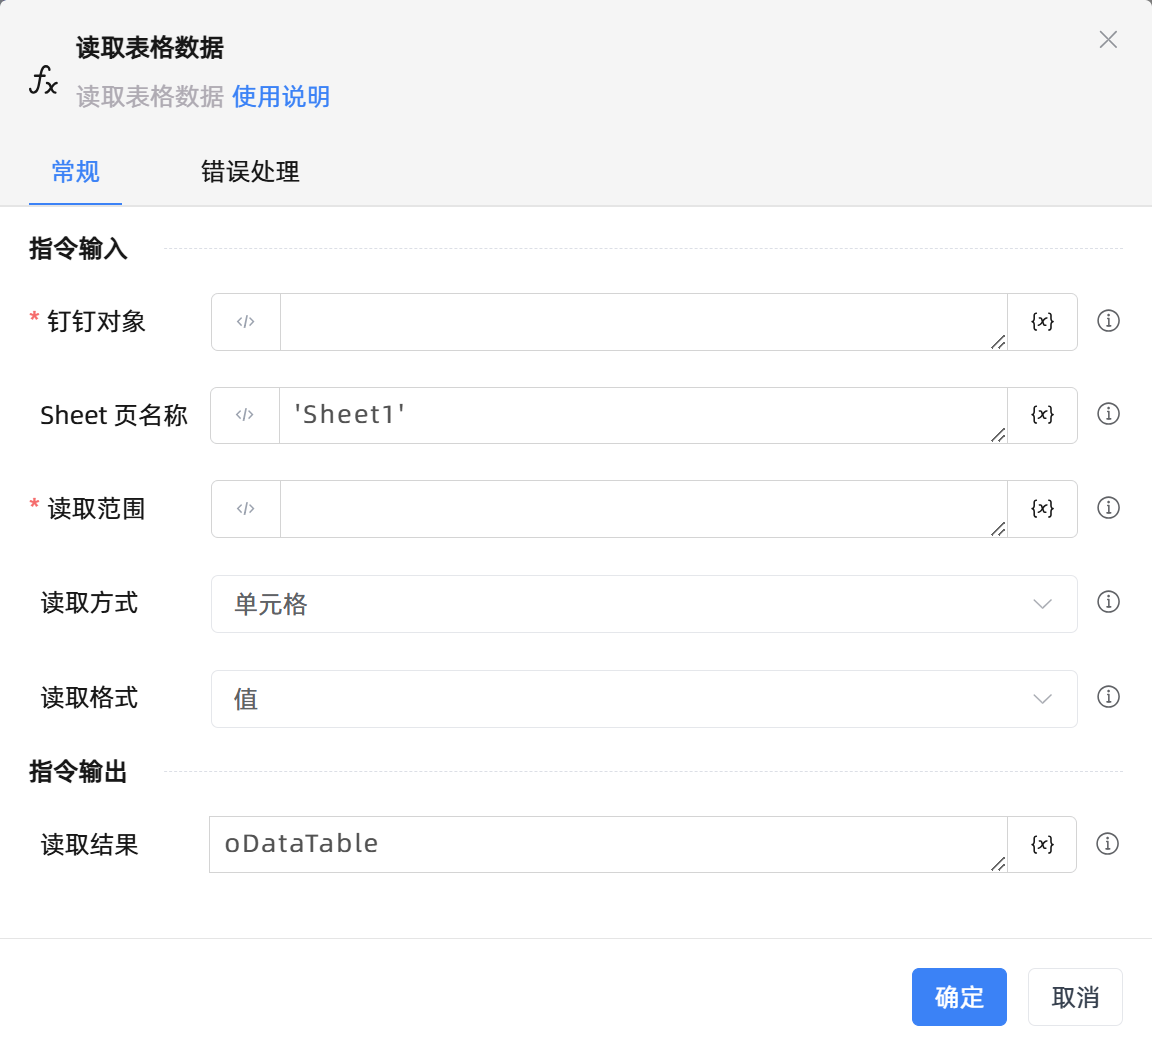The image size is (1152, 1054).
Task: Toggle expression mode for Sheet 页名称 field
Action: pos(245,415)
